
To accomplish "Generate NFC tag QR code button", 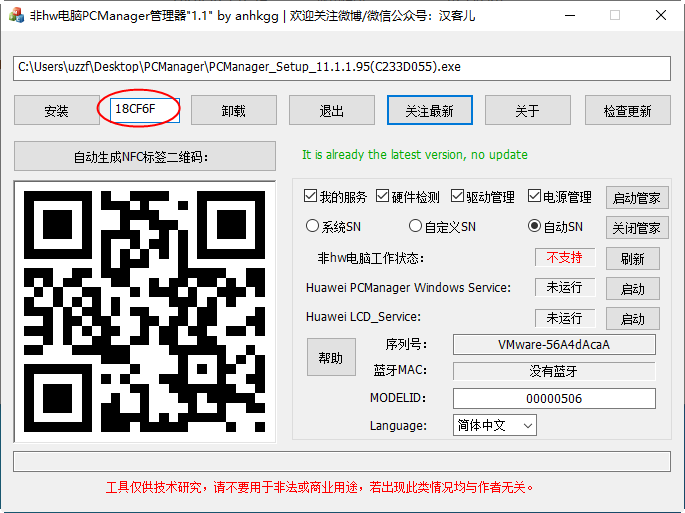I will tap(145, 156).
